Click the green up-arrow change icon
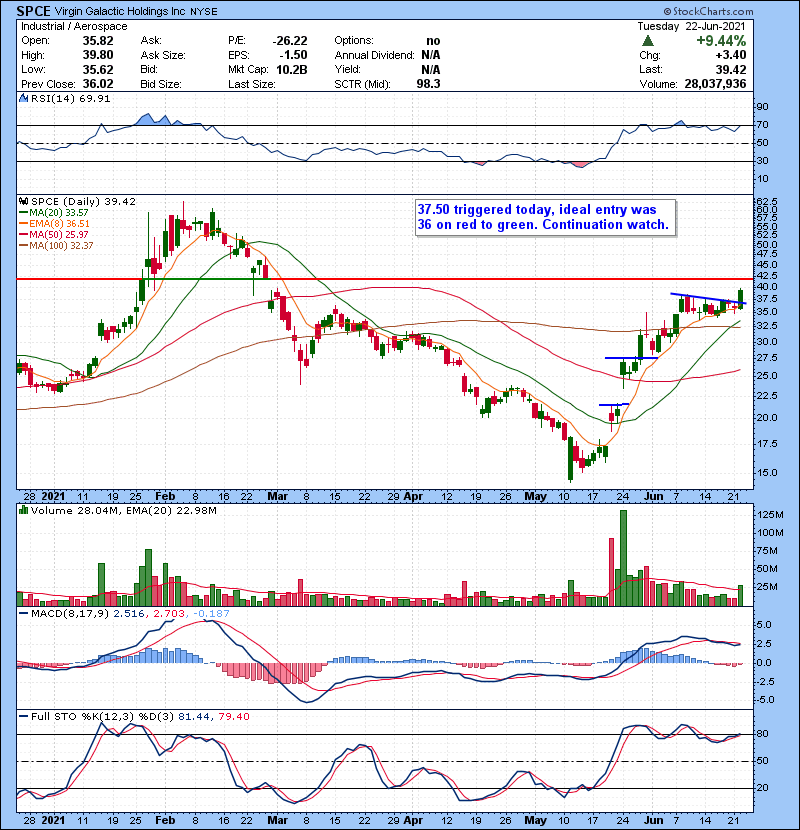Image resolution: width=800 pixels, height=830 pixels. [x=648, y=41]
